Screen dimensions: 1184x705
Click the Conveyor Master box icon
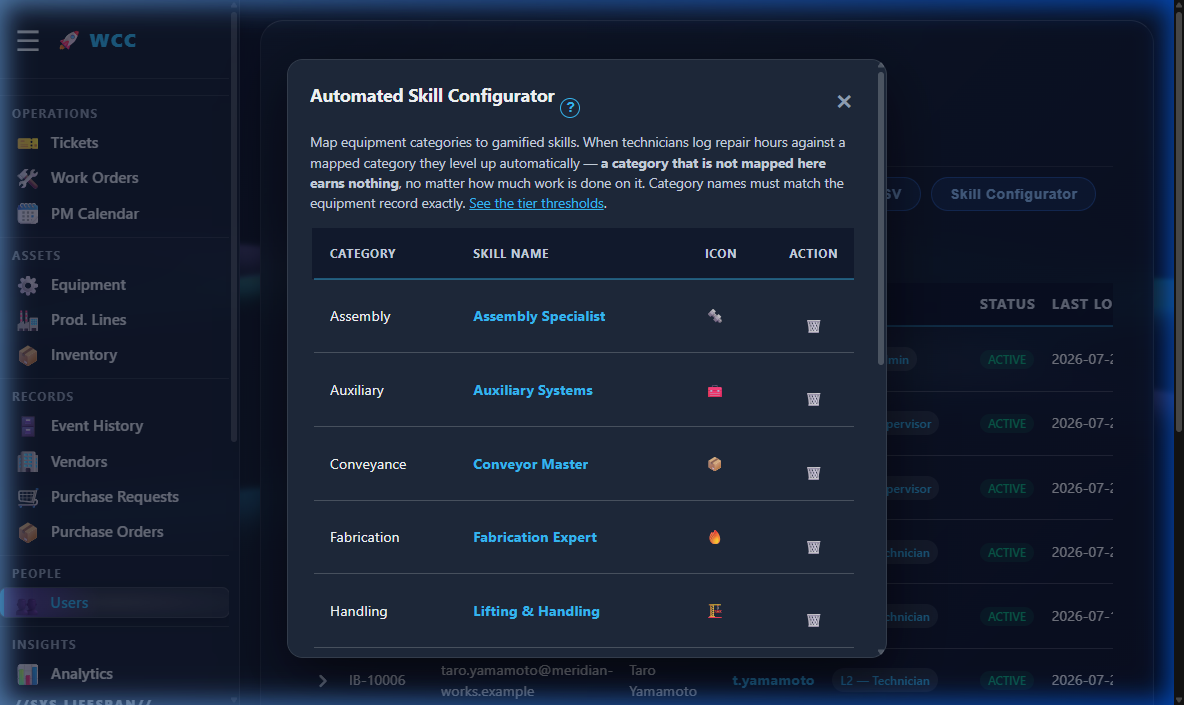click(x=714, y=464)
